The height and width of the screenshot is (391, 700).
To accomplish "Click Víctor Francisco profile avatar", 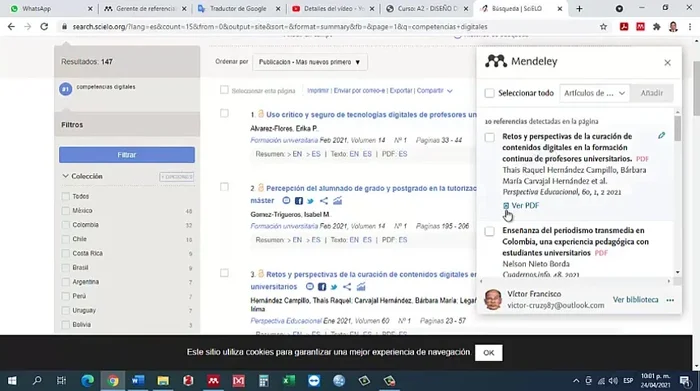I will pyautogui.click(x=493, y=299).
